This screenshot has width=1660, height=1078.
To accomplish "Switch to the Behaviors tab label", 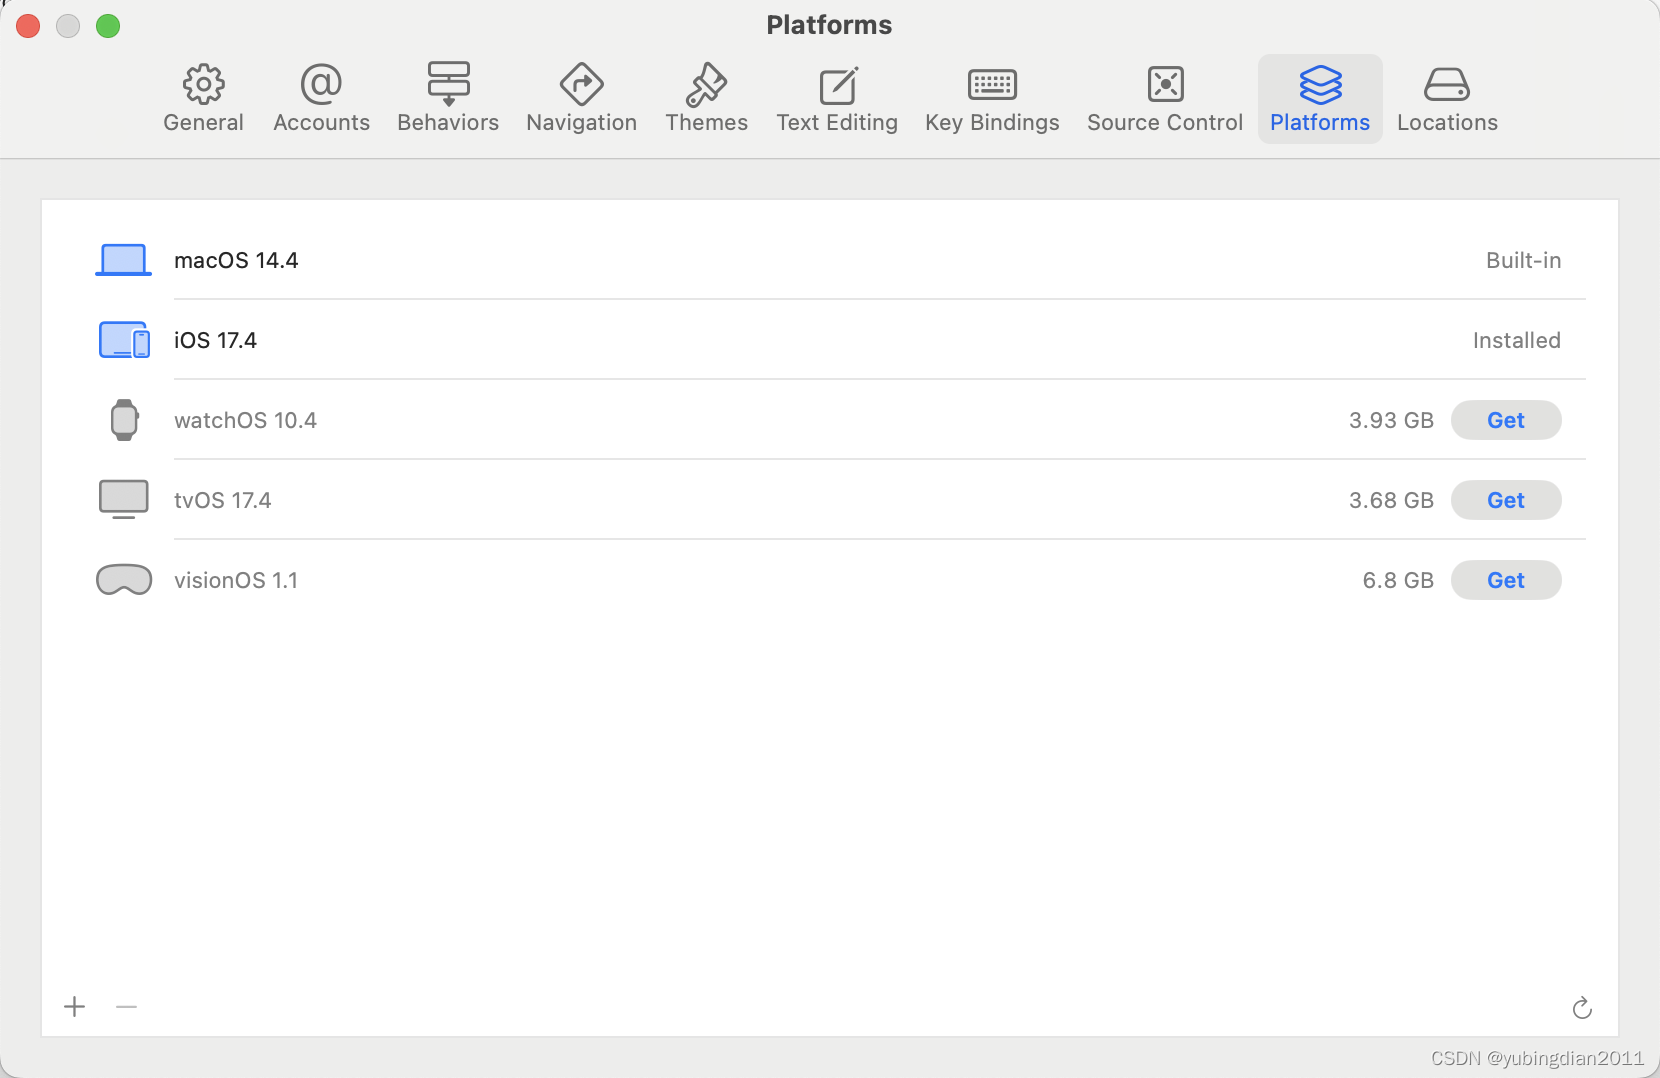I will point(448,122).
